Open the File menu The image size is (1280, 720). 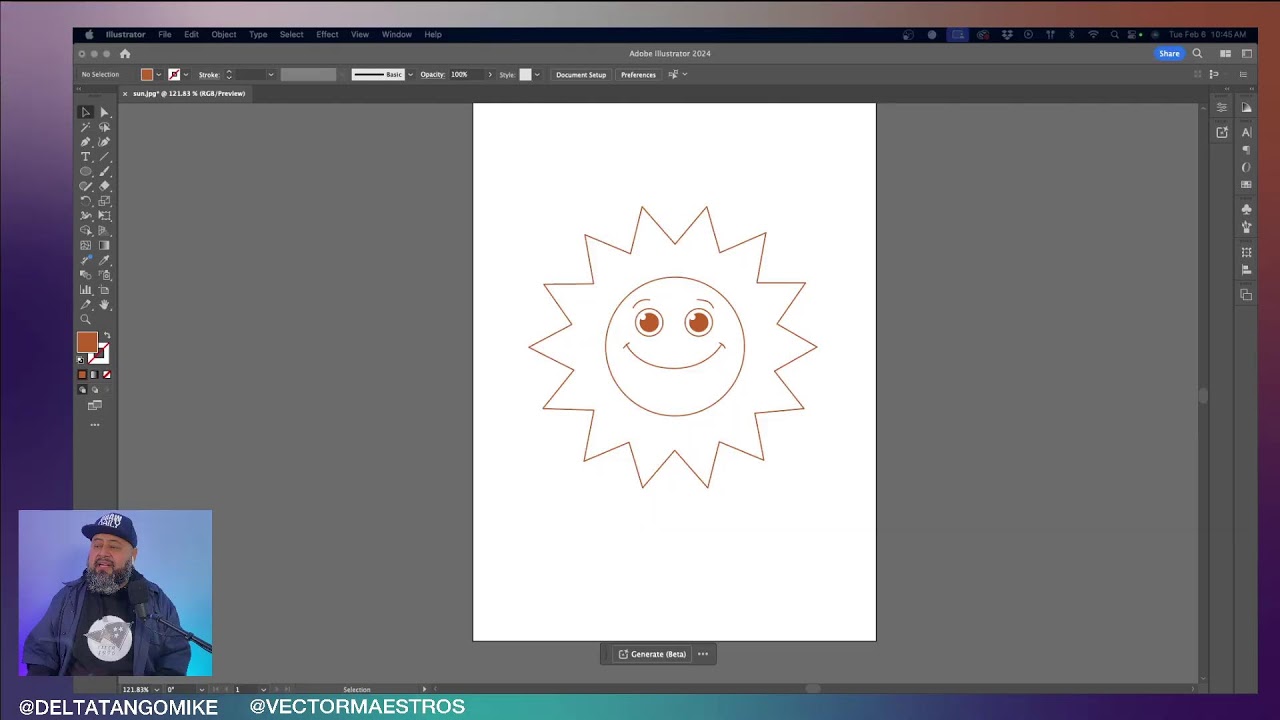165,34
